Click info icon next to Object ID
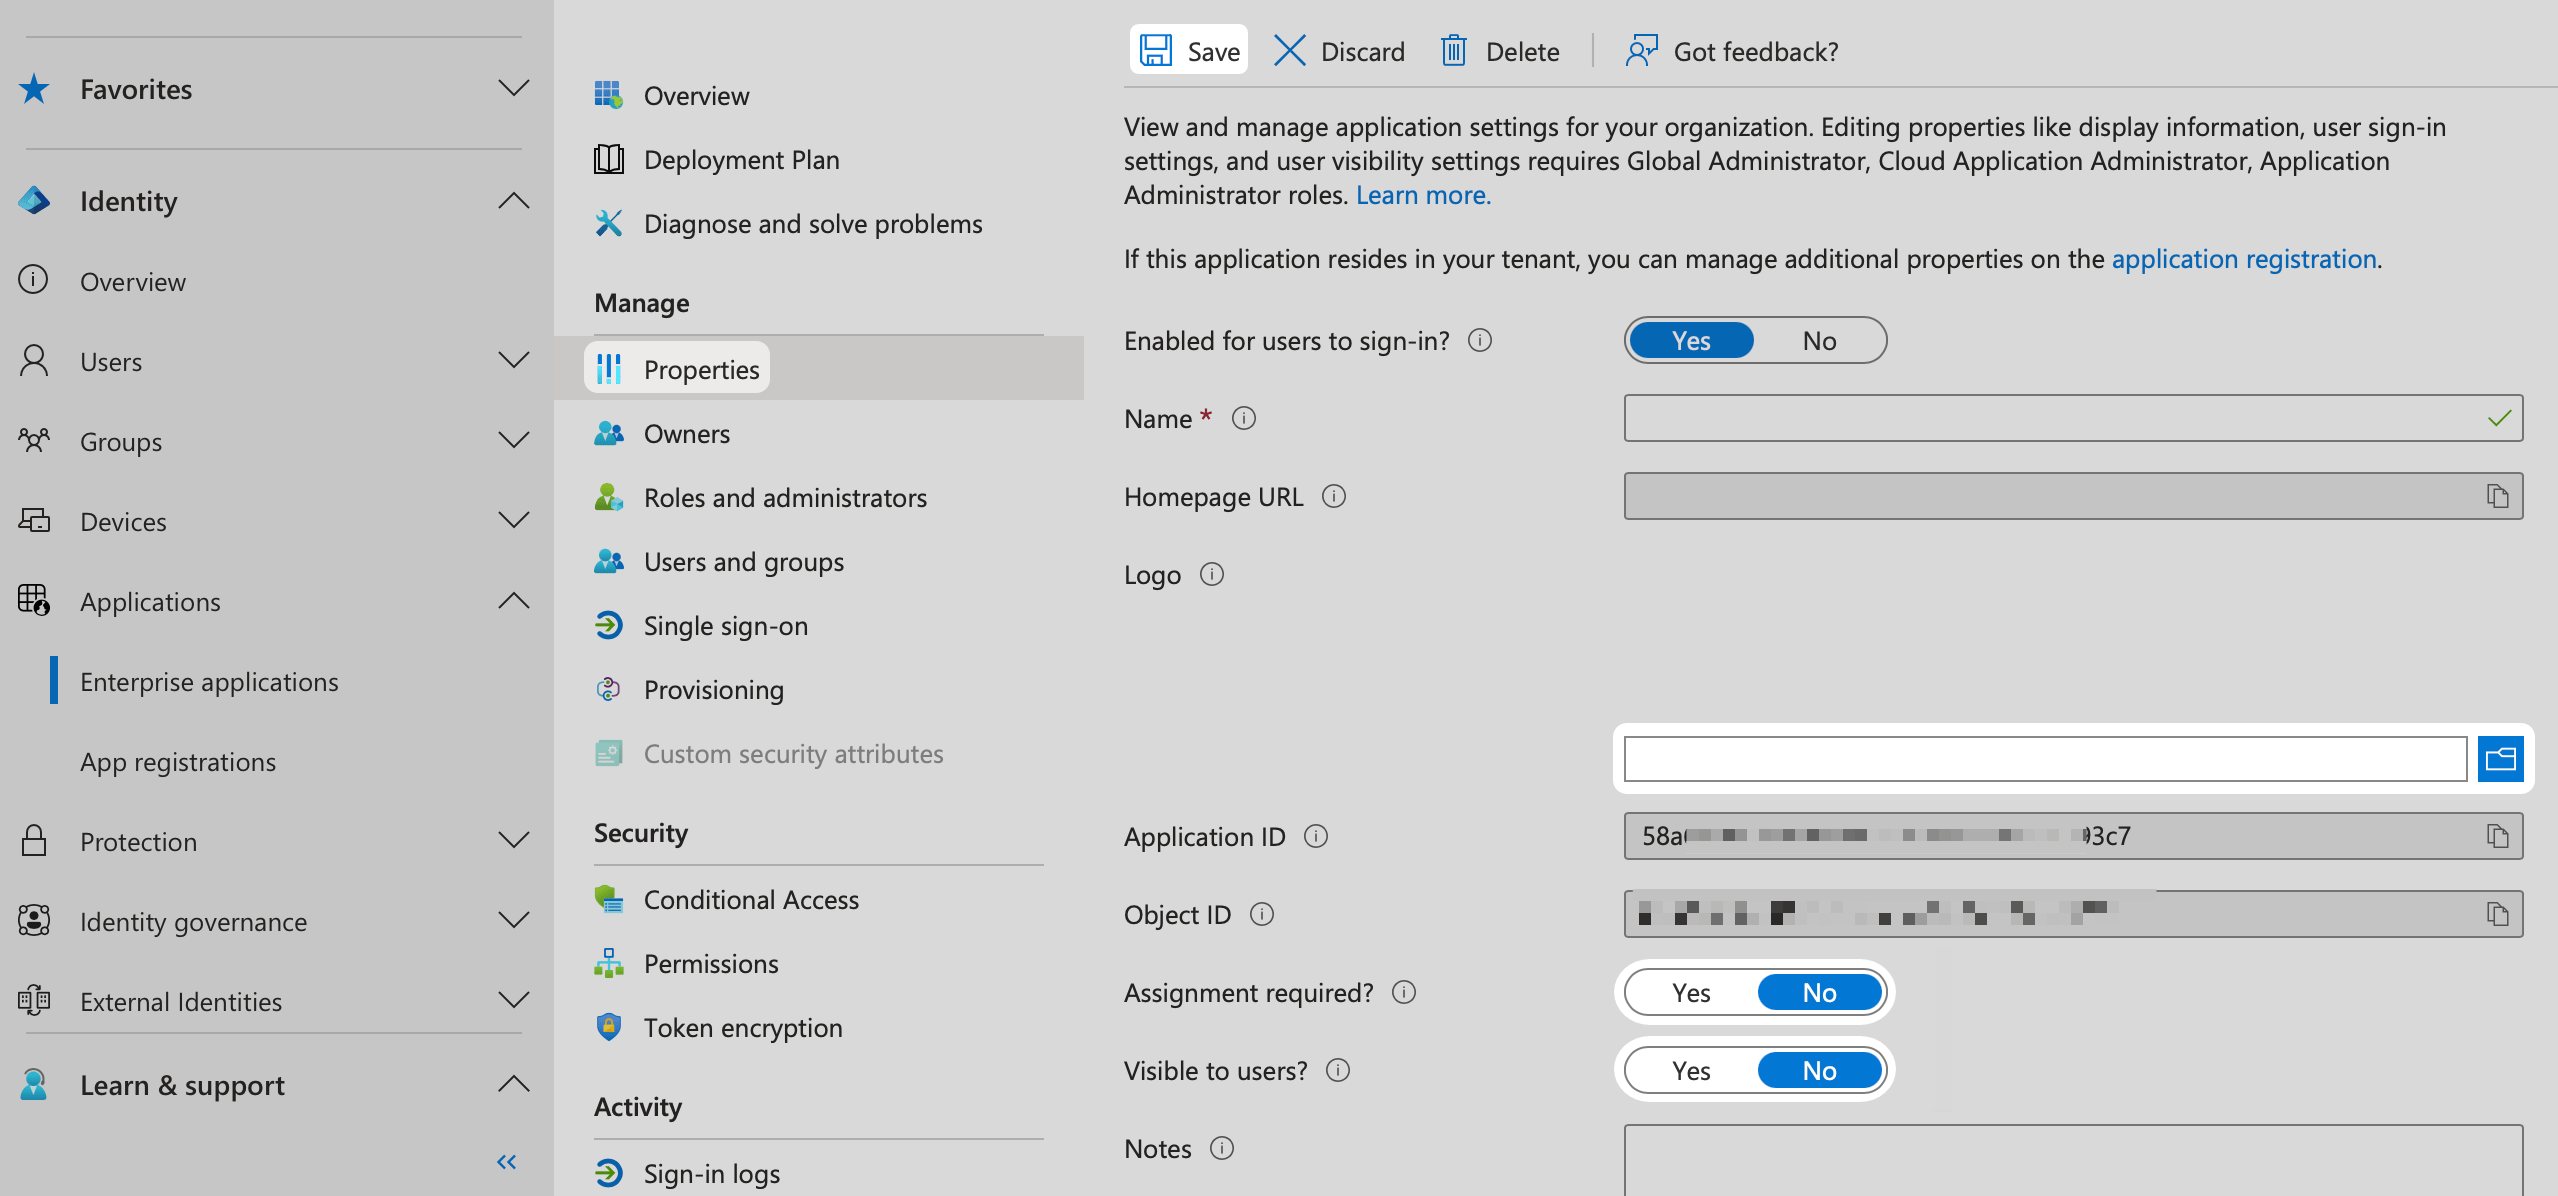The width and height of the screenshot is (2558, 1196). 1262,914
